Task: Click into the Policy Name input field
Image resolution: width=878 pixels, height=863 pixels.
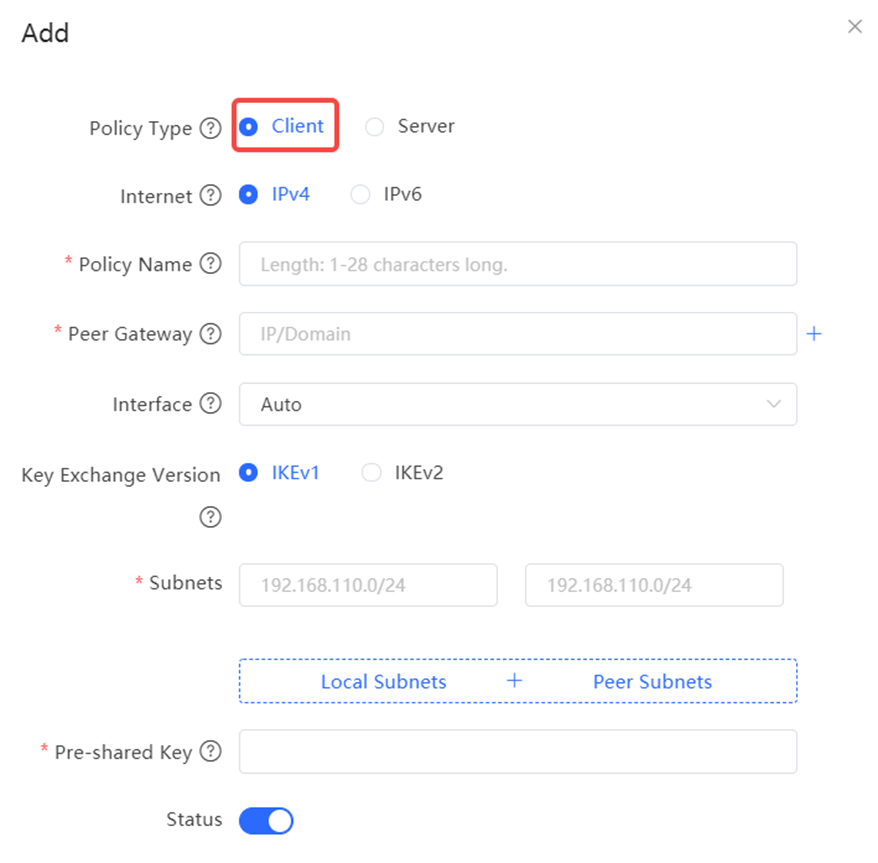Action: 518,264
